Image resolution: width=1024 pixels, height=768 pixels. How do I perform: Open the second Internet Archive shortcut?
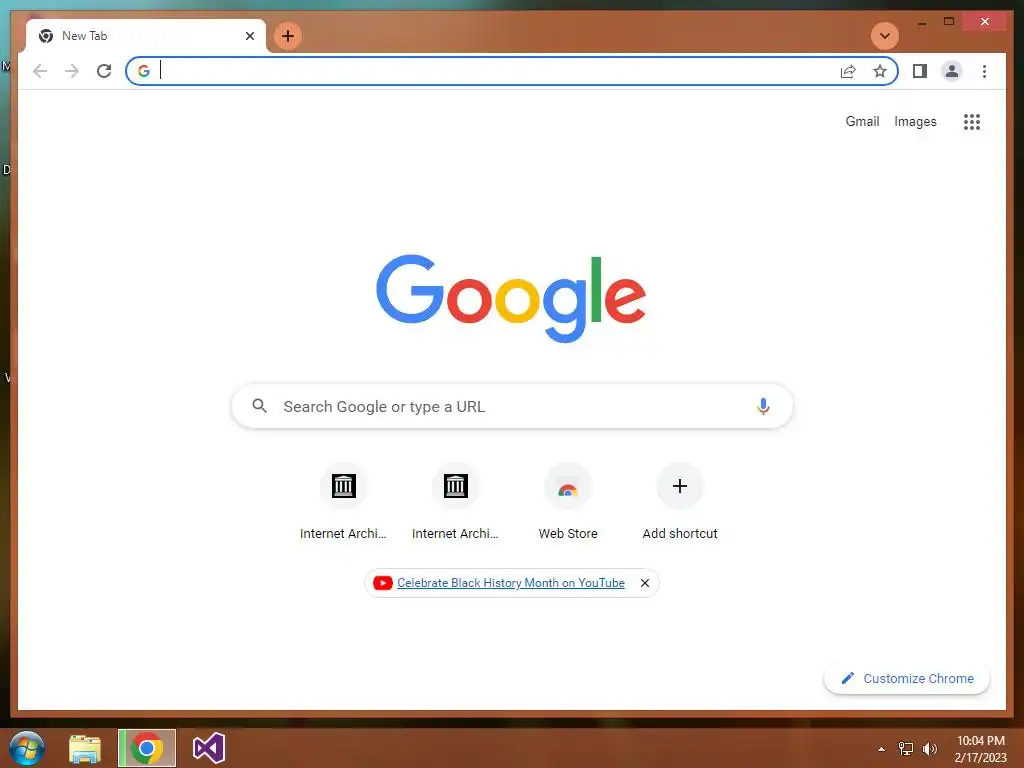coord(455,502)
